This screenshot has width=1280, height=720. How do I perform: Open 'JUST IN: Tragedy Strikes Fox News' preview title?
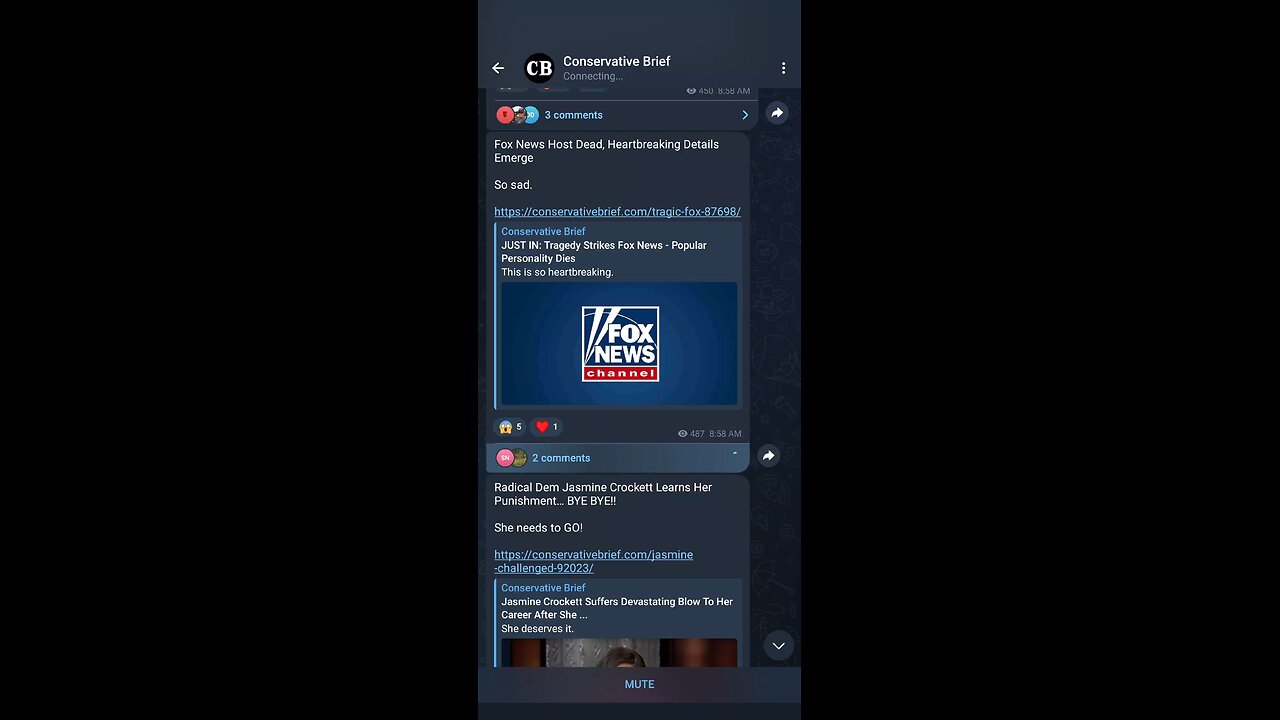604,252
